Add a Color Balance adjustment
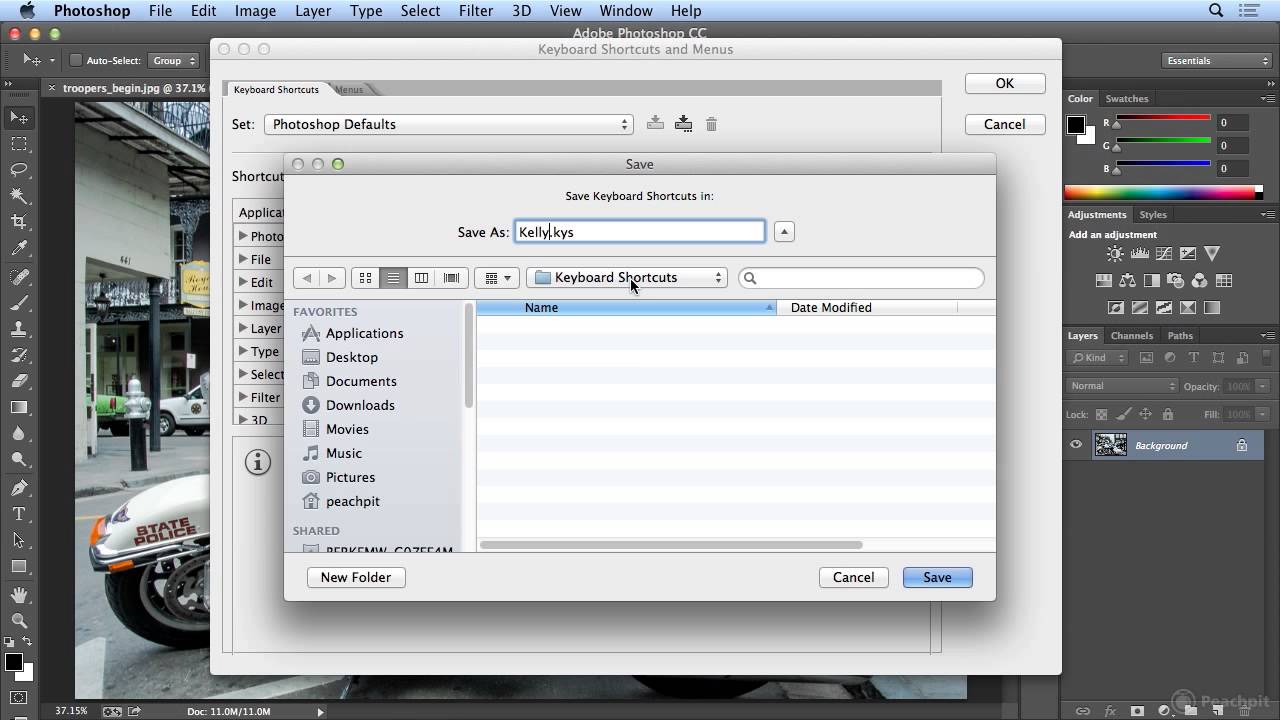Screen dimensions: 1280x720 pyautogui.click(x=1128, y=281)
